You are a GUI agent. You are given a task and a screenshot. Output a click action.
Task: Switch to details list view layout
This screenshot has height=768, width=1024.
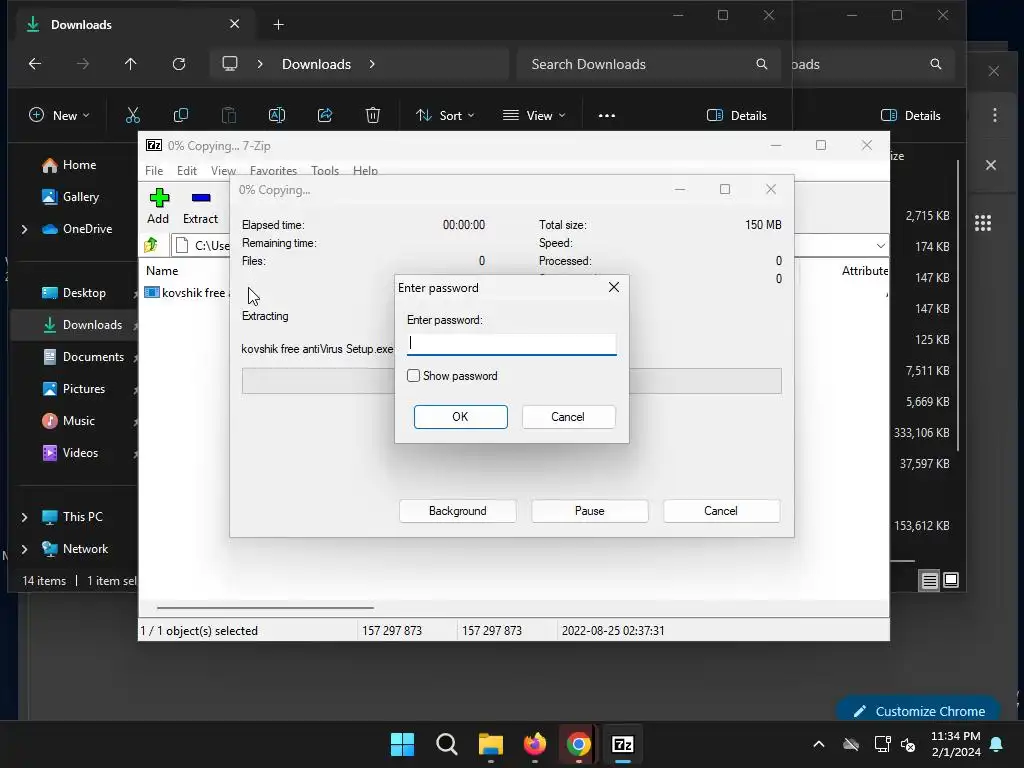[929, 580]
